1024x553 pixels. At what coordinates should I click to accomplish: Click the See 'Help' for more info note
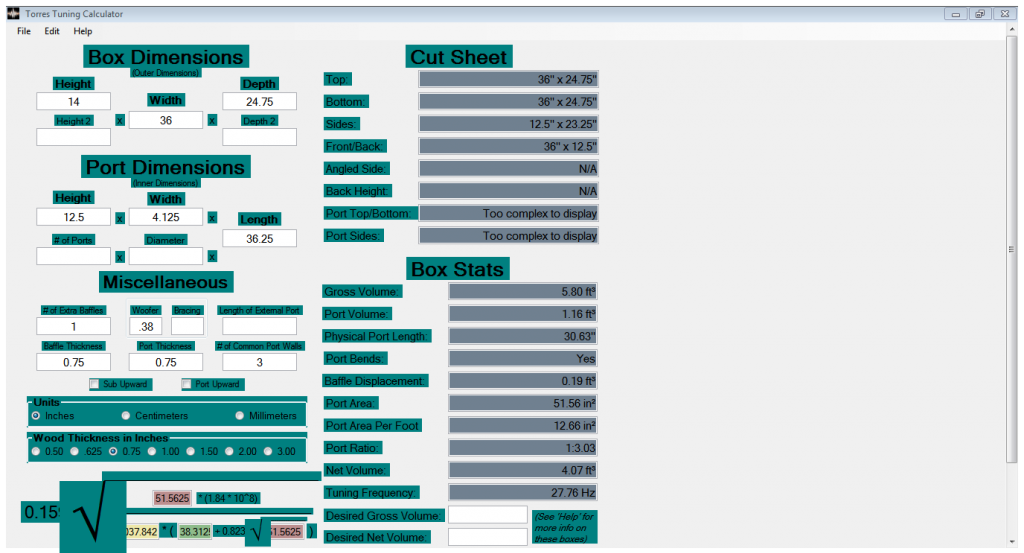(564, 528)
